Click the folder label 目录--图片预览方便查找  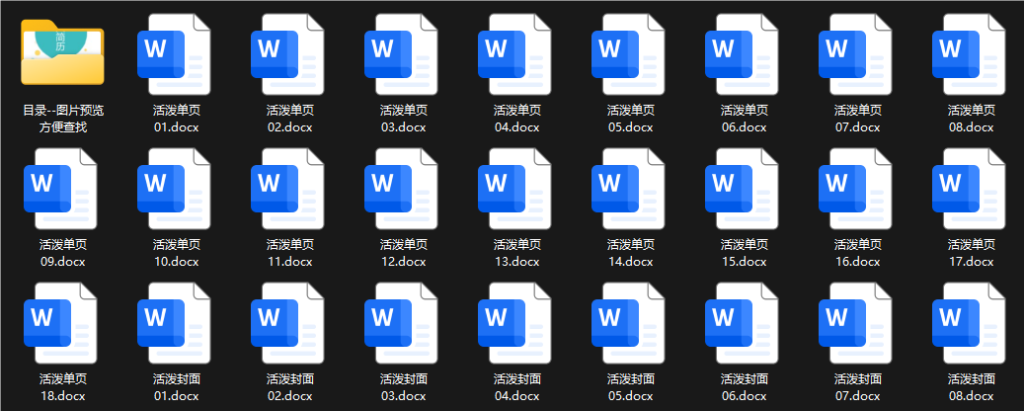coord(63,118)
